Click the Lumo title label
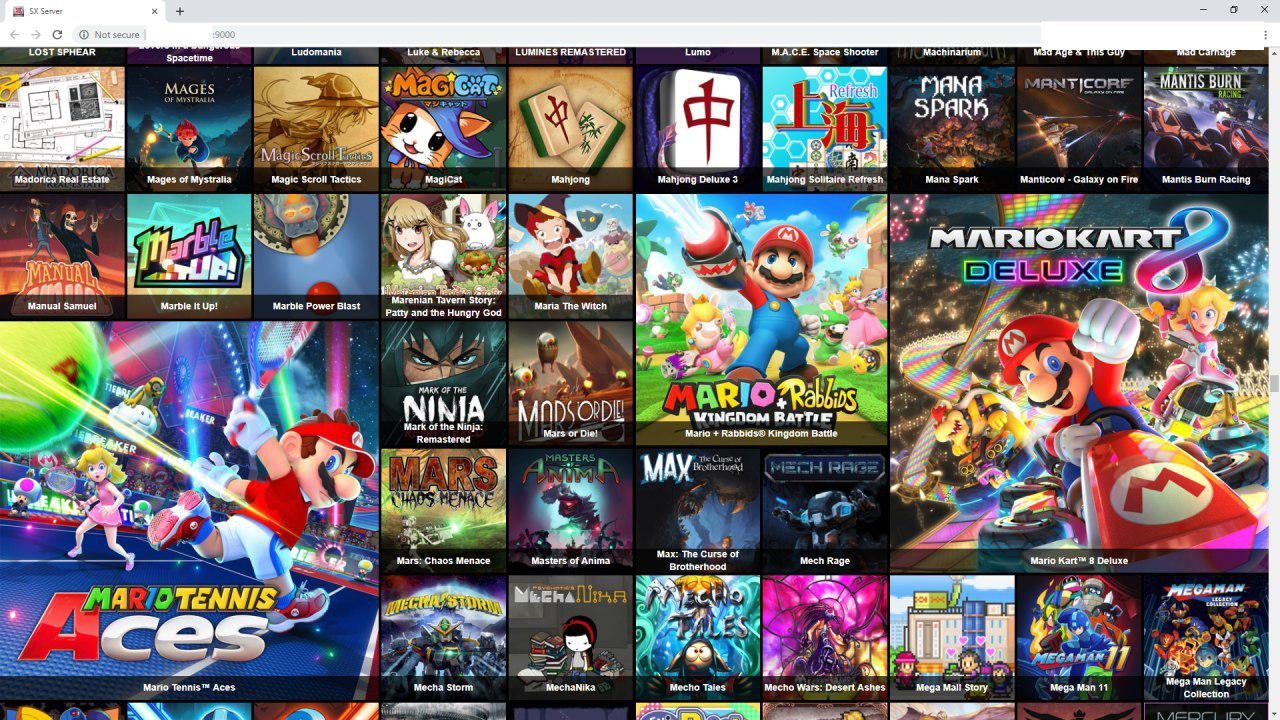Viewport: 1280px width, 720px height. (698, 52)
